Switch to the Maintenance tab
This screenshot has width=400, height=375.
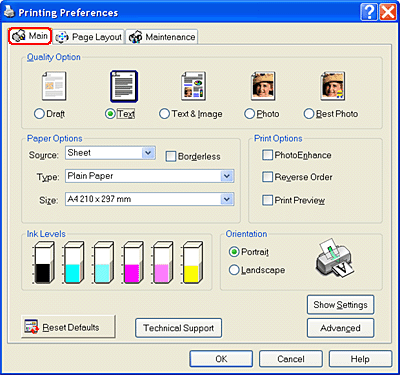coord(162,37)
